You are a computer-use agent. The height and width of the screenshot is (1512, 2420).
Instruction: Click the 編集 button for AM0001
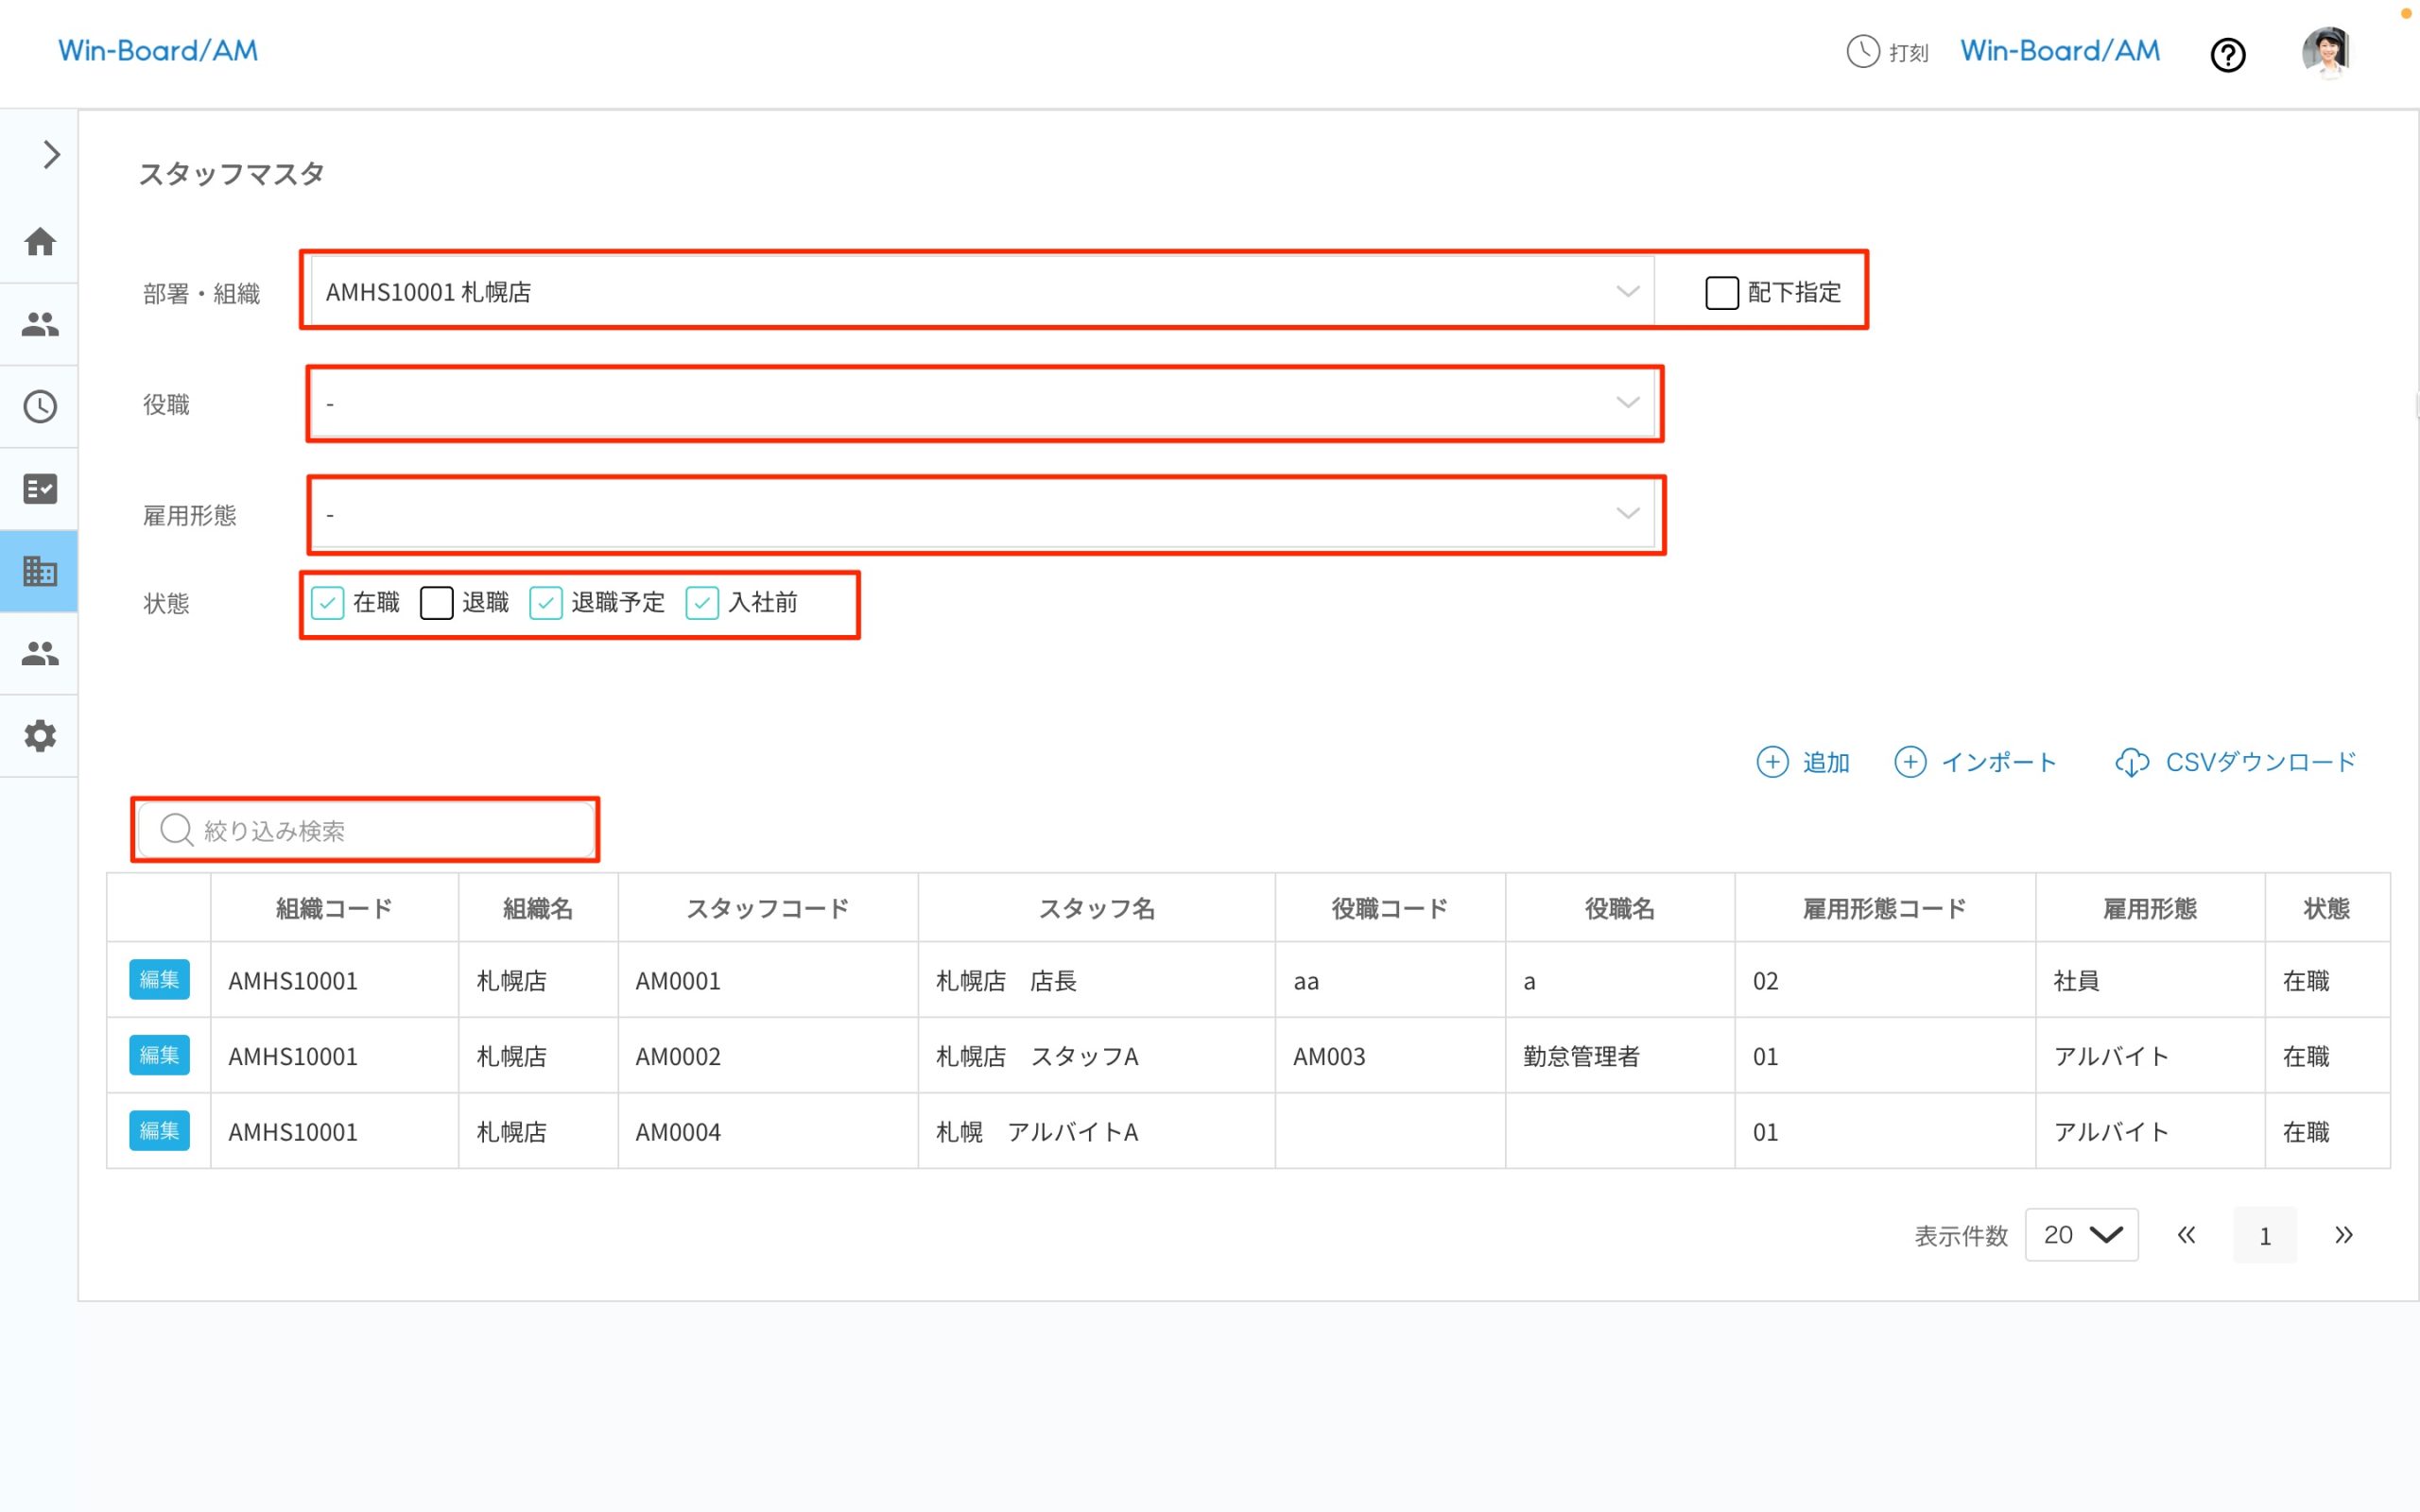(159, 980)
